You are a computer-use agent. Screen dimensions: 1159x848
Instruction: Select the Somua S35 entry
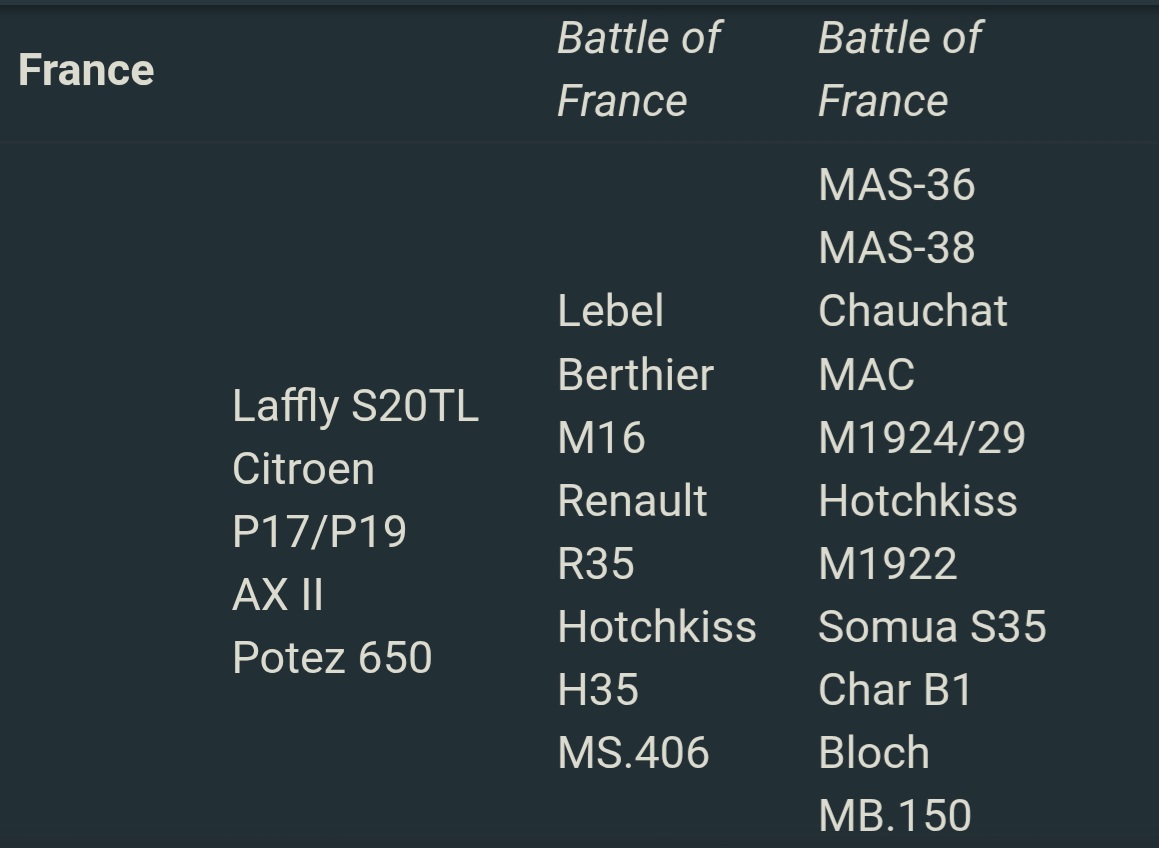click(x=931, y=627)
